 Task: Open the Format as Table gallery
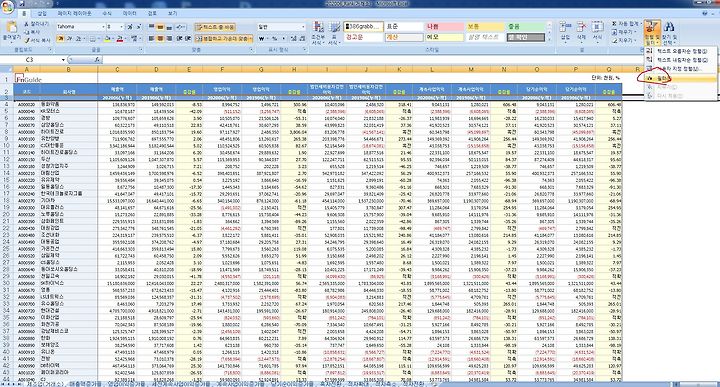point(334,32)
